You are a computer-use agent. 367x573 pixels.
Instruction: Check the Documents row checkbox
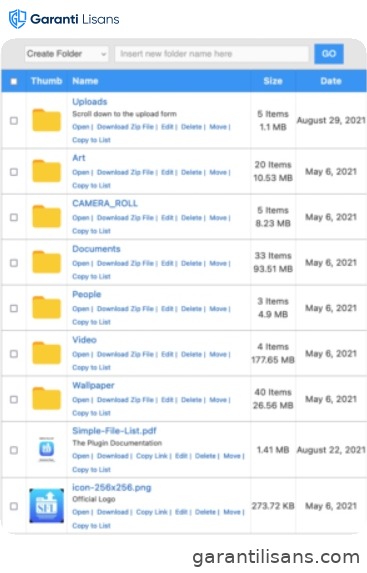pyautogui.click(x=14, y=263)
